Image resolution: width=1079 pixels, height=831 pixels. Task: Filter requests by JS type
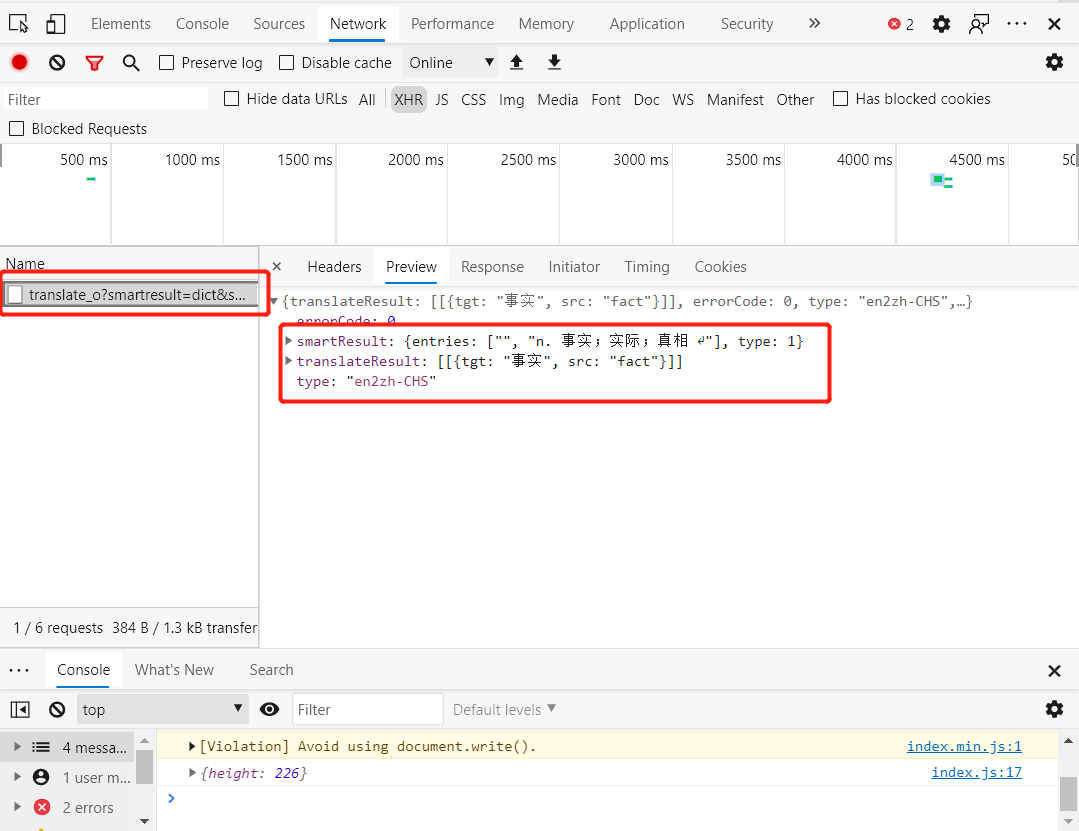[442, 100]
